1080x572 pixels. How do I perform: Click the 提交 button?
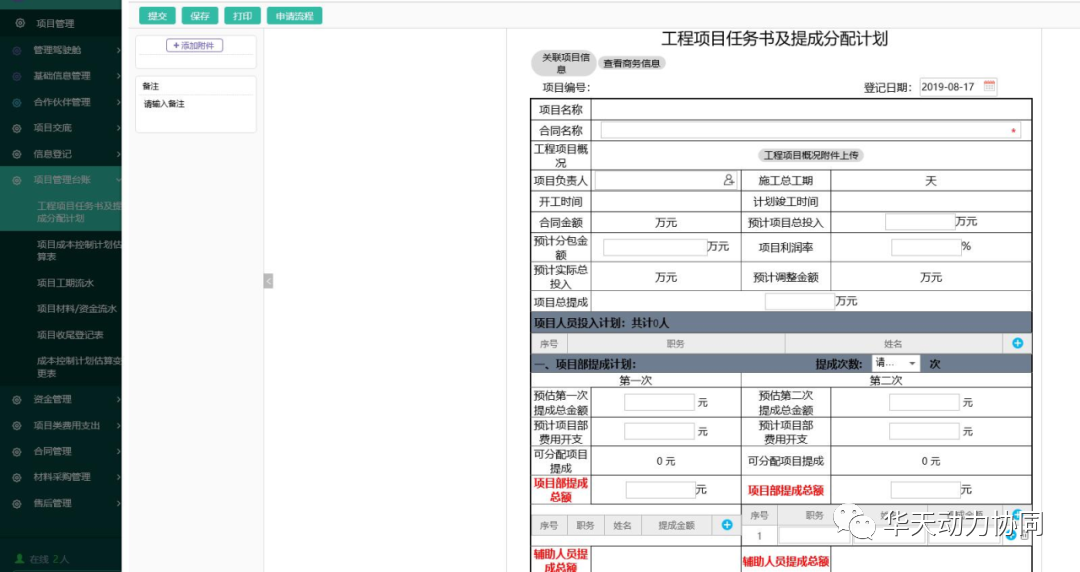pos(157,16)
